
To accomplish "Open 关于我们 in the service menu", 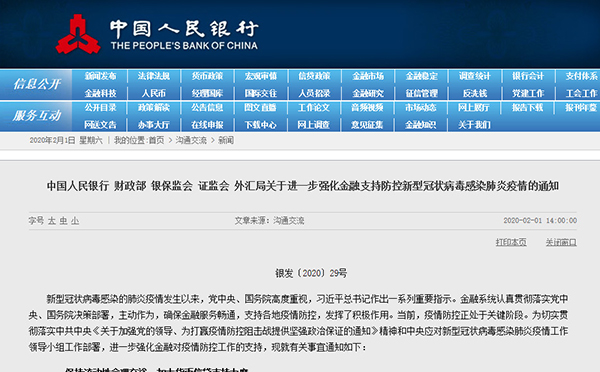I will [474, 125].
